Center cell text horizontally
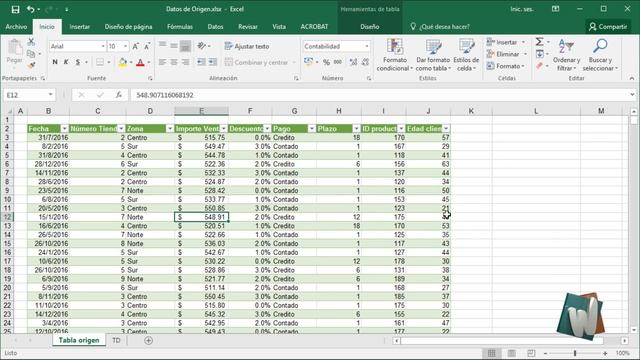The image size is (640, 360). 174,62
